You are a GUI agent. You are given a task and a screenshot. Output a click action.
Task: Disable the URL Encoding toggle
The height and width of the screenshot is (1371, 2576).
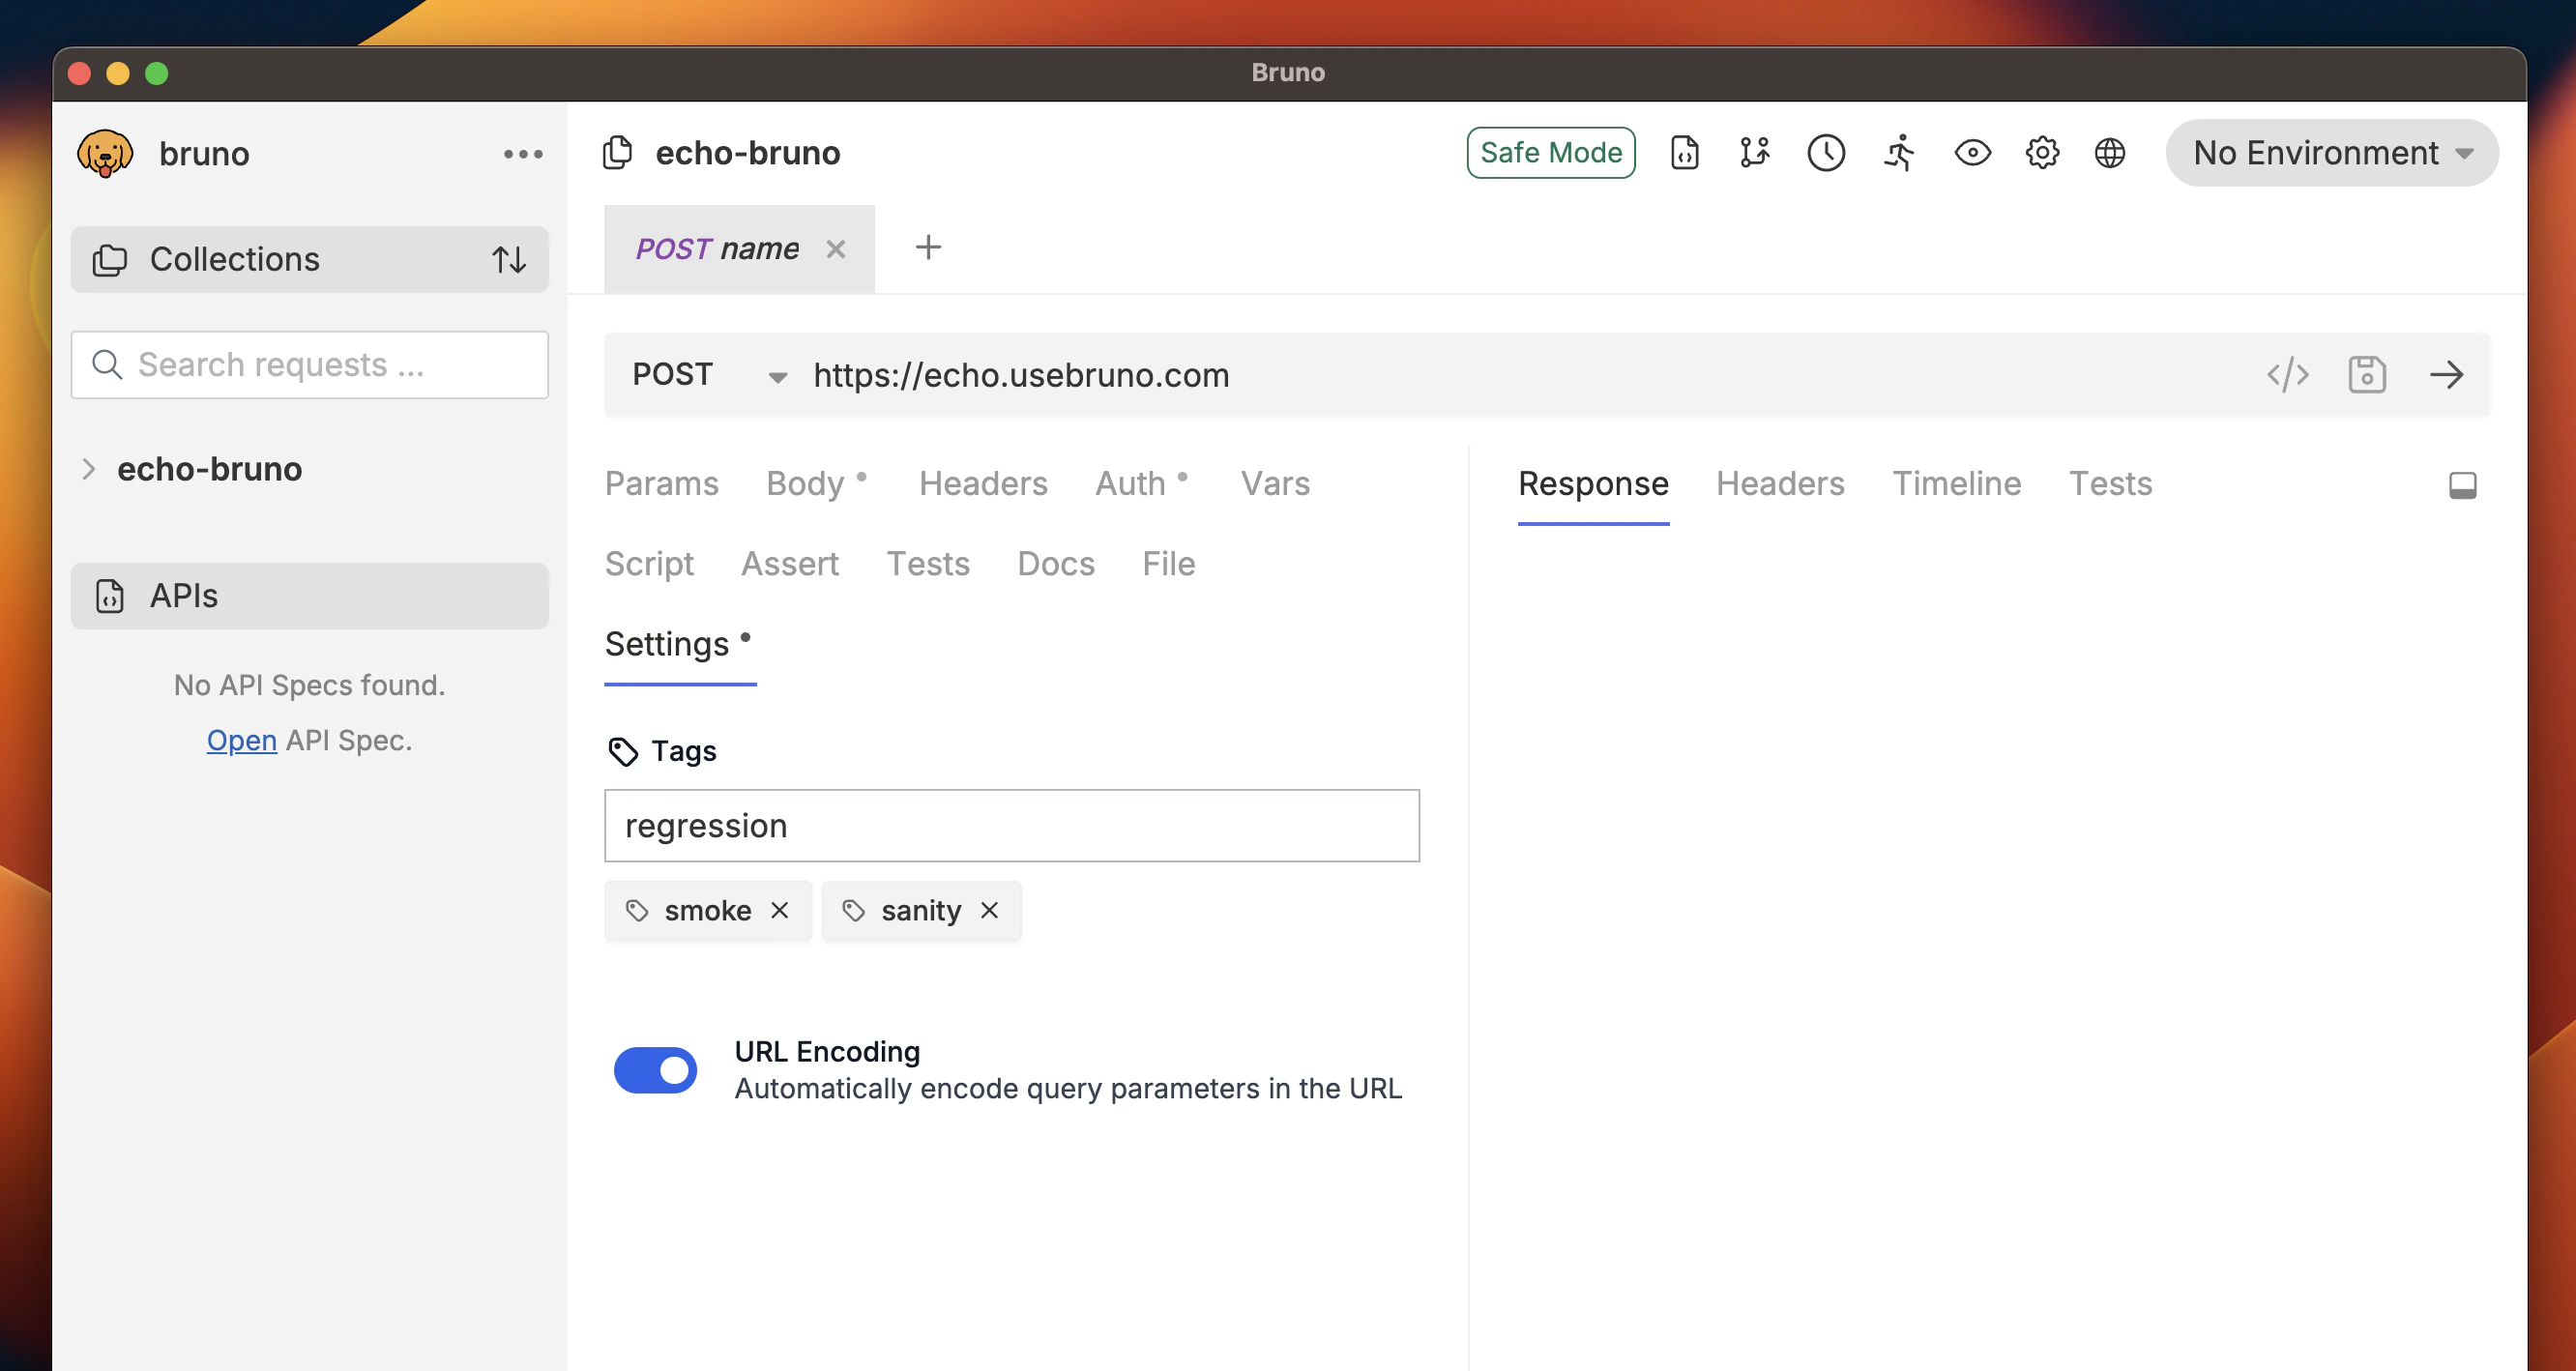point(655,1070)
